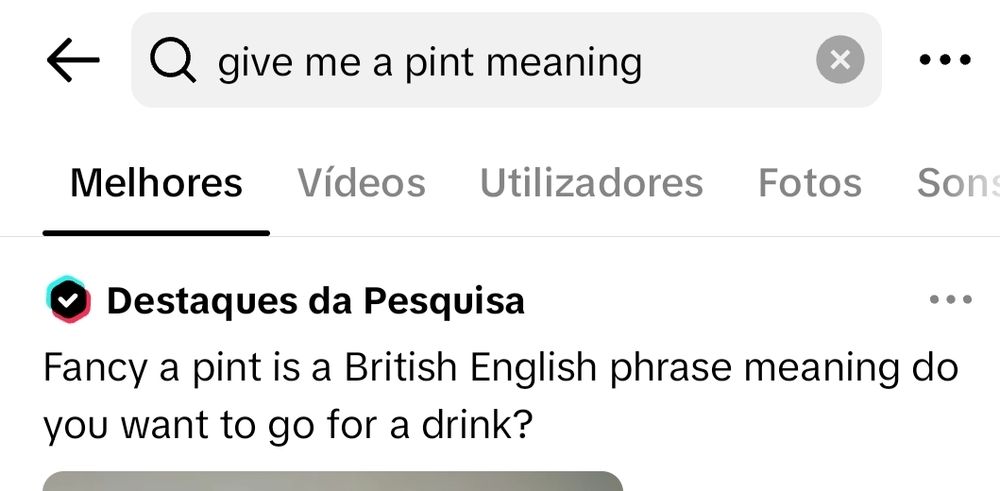Screen dimensions: 1000x491
Task: Open the Destaques da Pesquisa three-dot menu
Action: (x=949, y=300)
